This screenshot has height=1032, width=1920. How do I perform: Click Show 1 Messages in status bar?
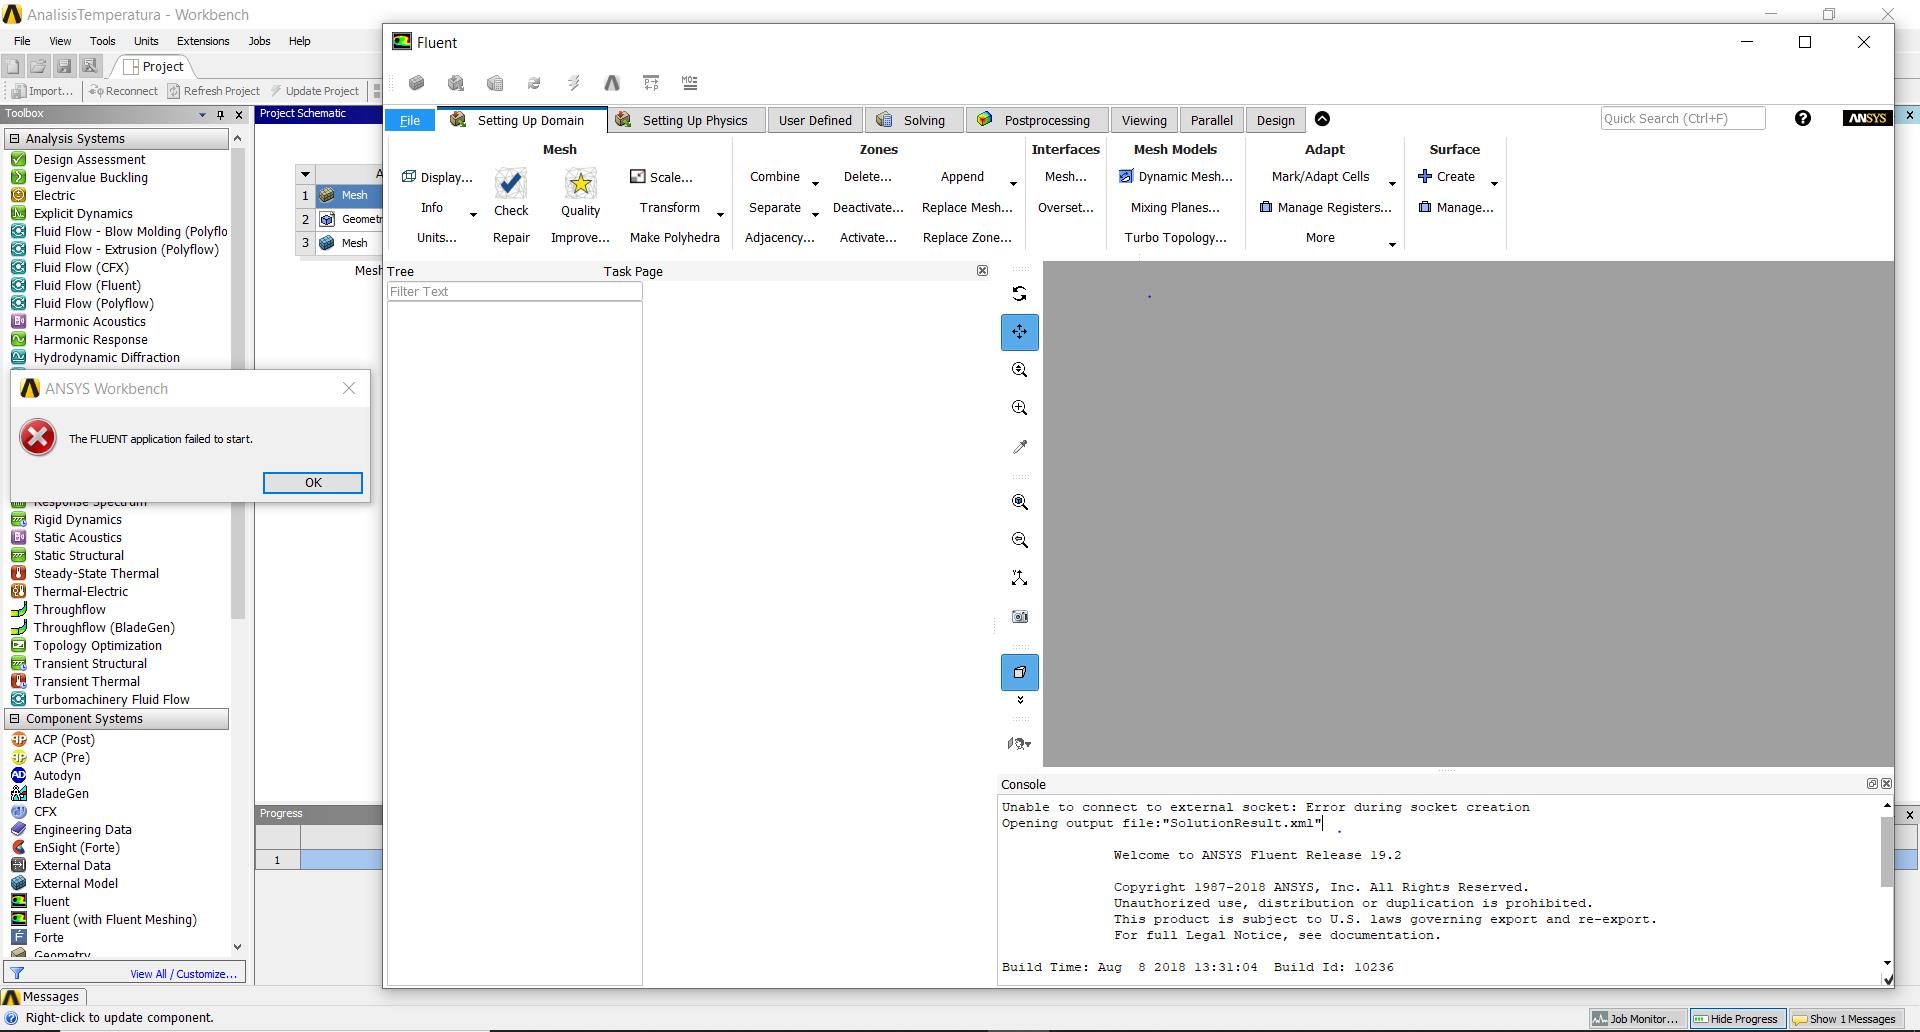[x=1845, y=1019]
